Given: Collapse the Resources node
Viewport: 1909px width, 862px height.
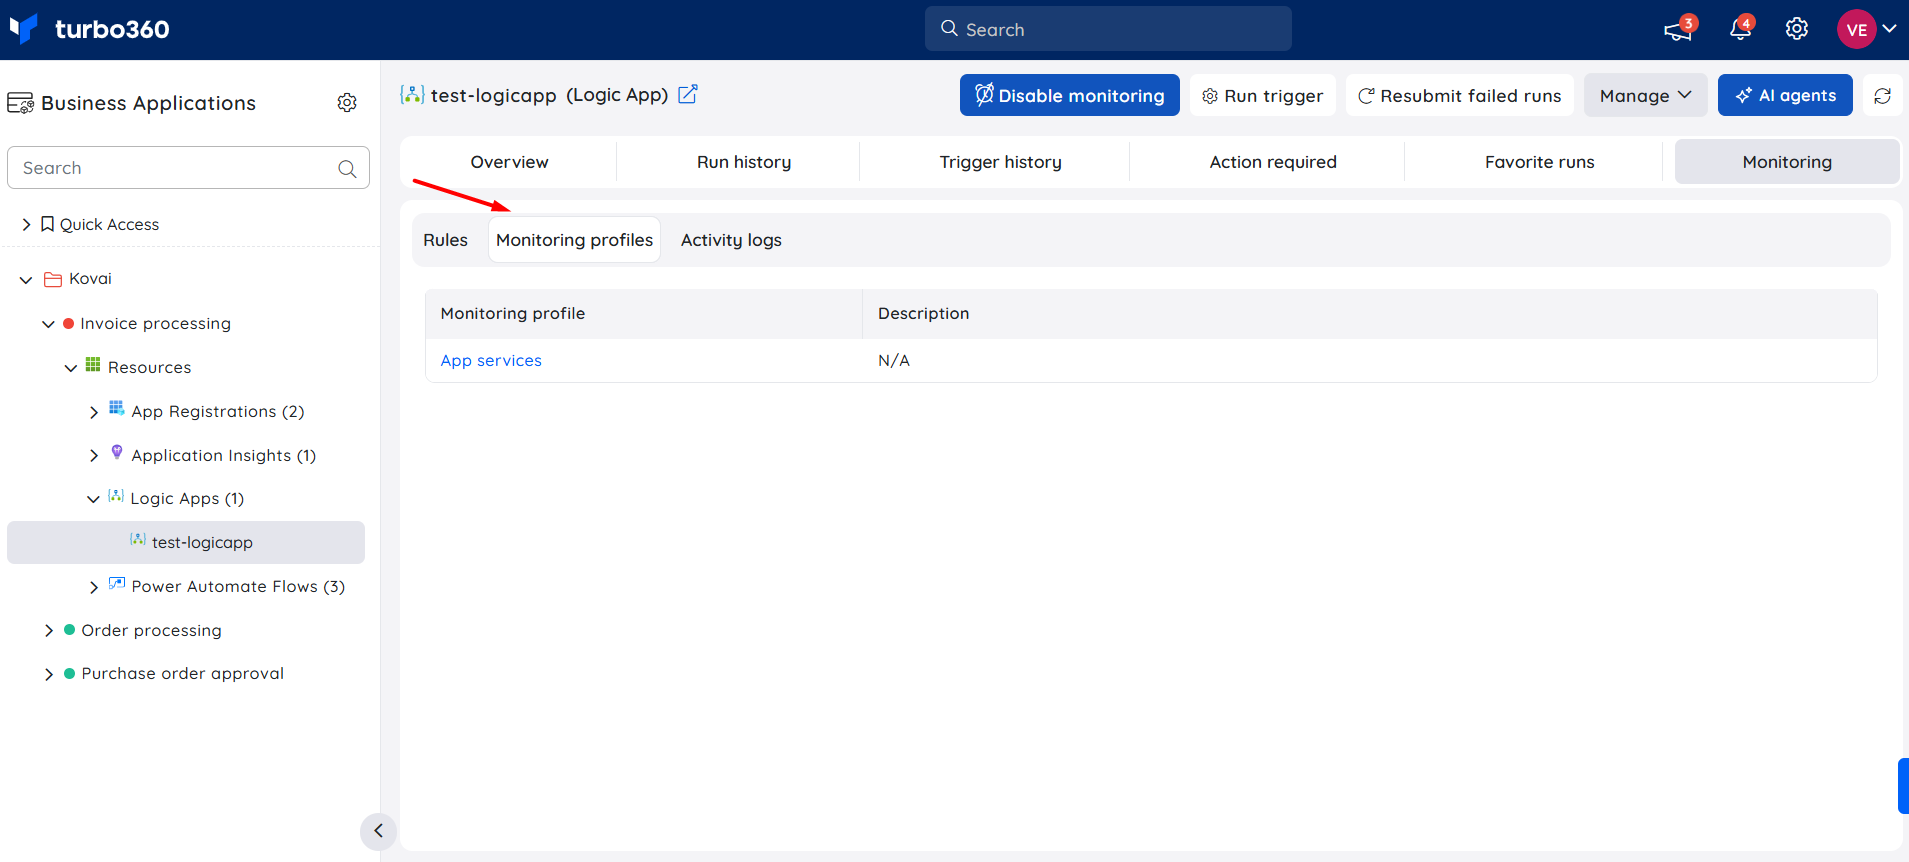Looking at the screenshot, I should point(71,368).
